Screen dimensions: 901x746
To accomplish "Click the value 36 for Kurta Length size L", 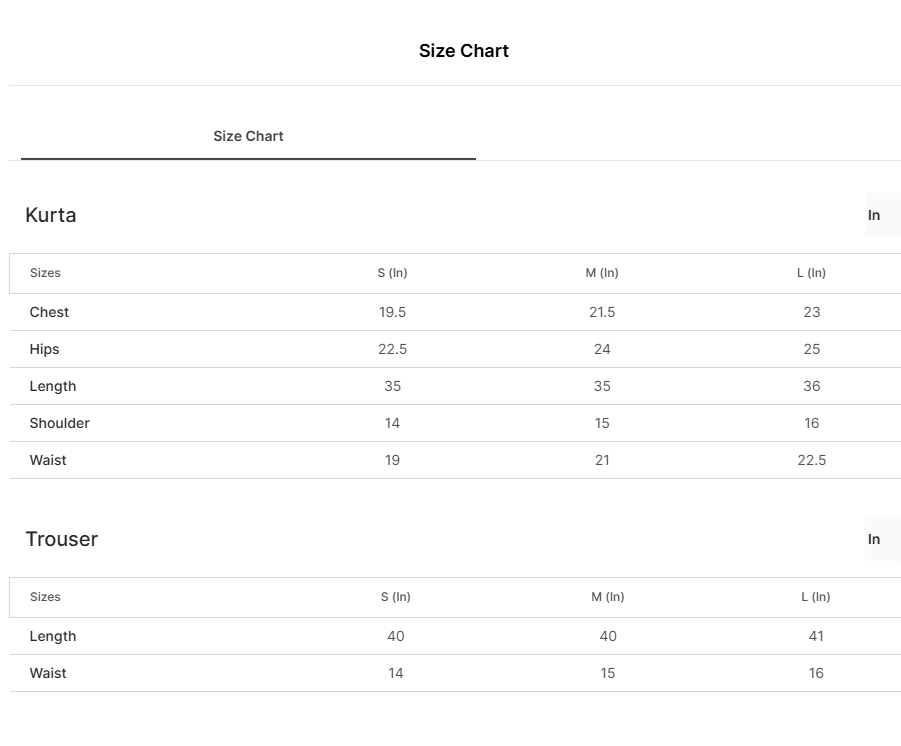I will coord(811,386).
